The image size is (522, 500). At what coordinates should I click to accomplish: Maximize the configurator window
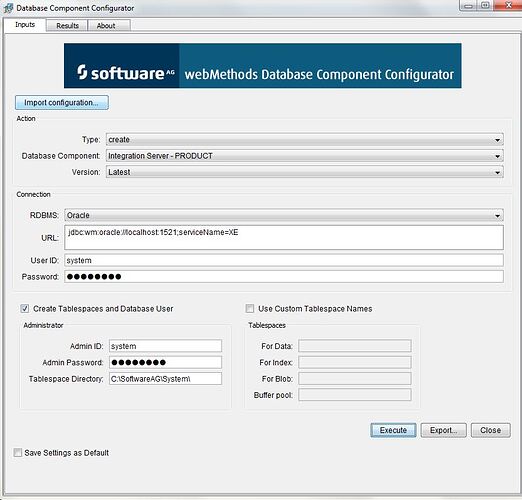[486, 6]
